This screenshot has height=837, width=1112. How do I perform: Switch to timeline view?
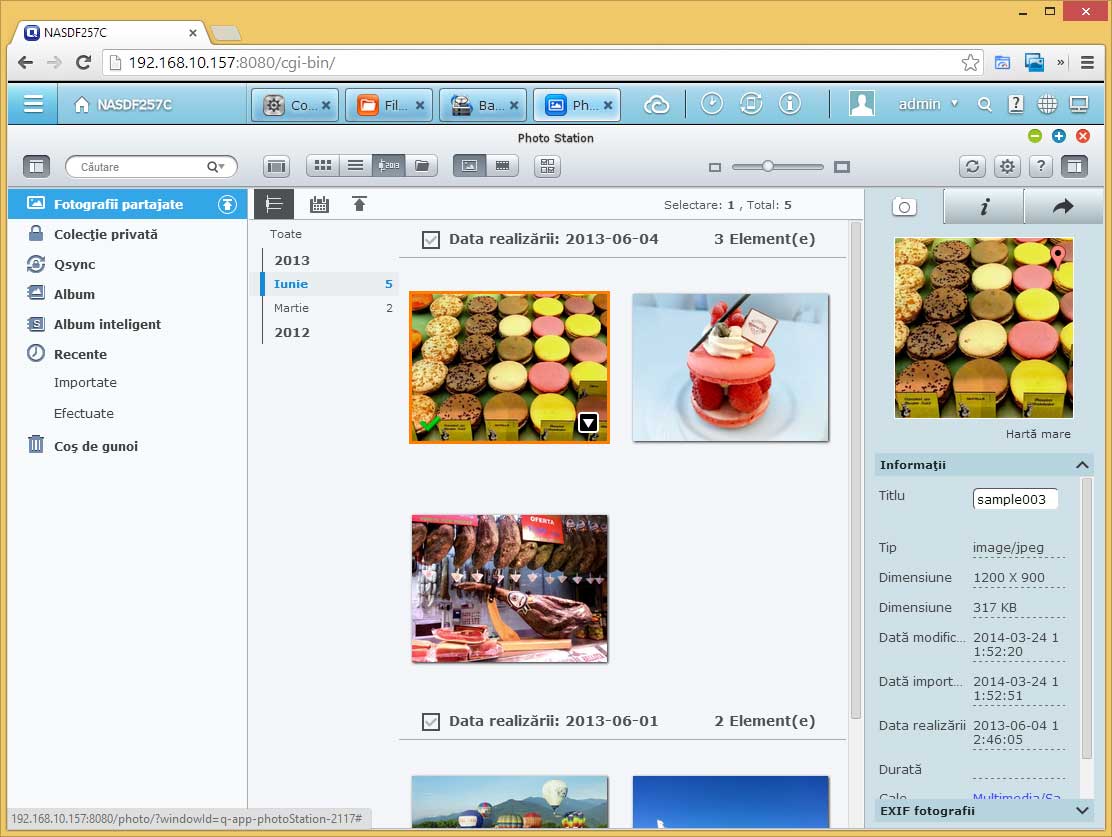[389, 166]
